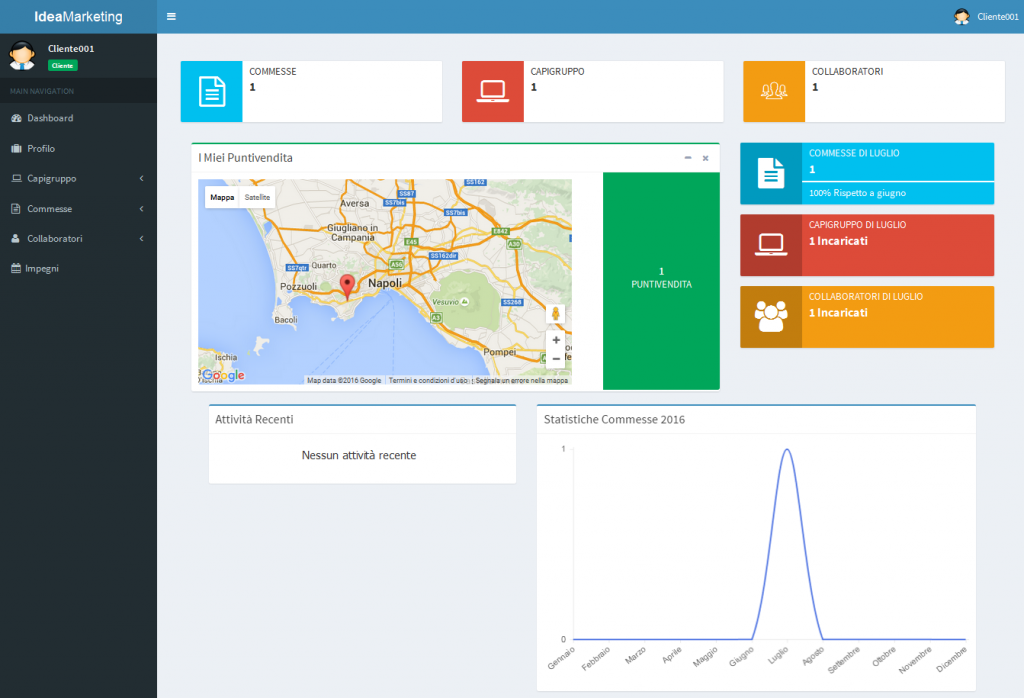Click the Dicembre axis label
Screen dimensions: 1024x698
pyautogui.click(x=951, y=659)
